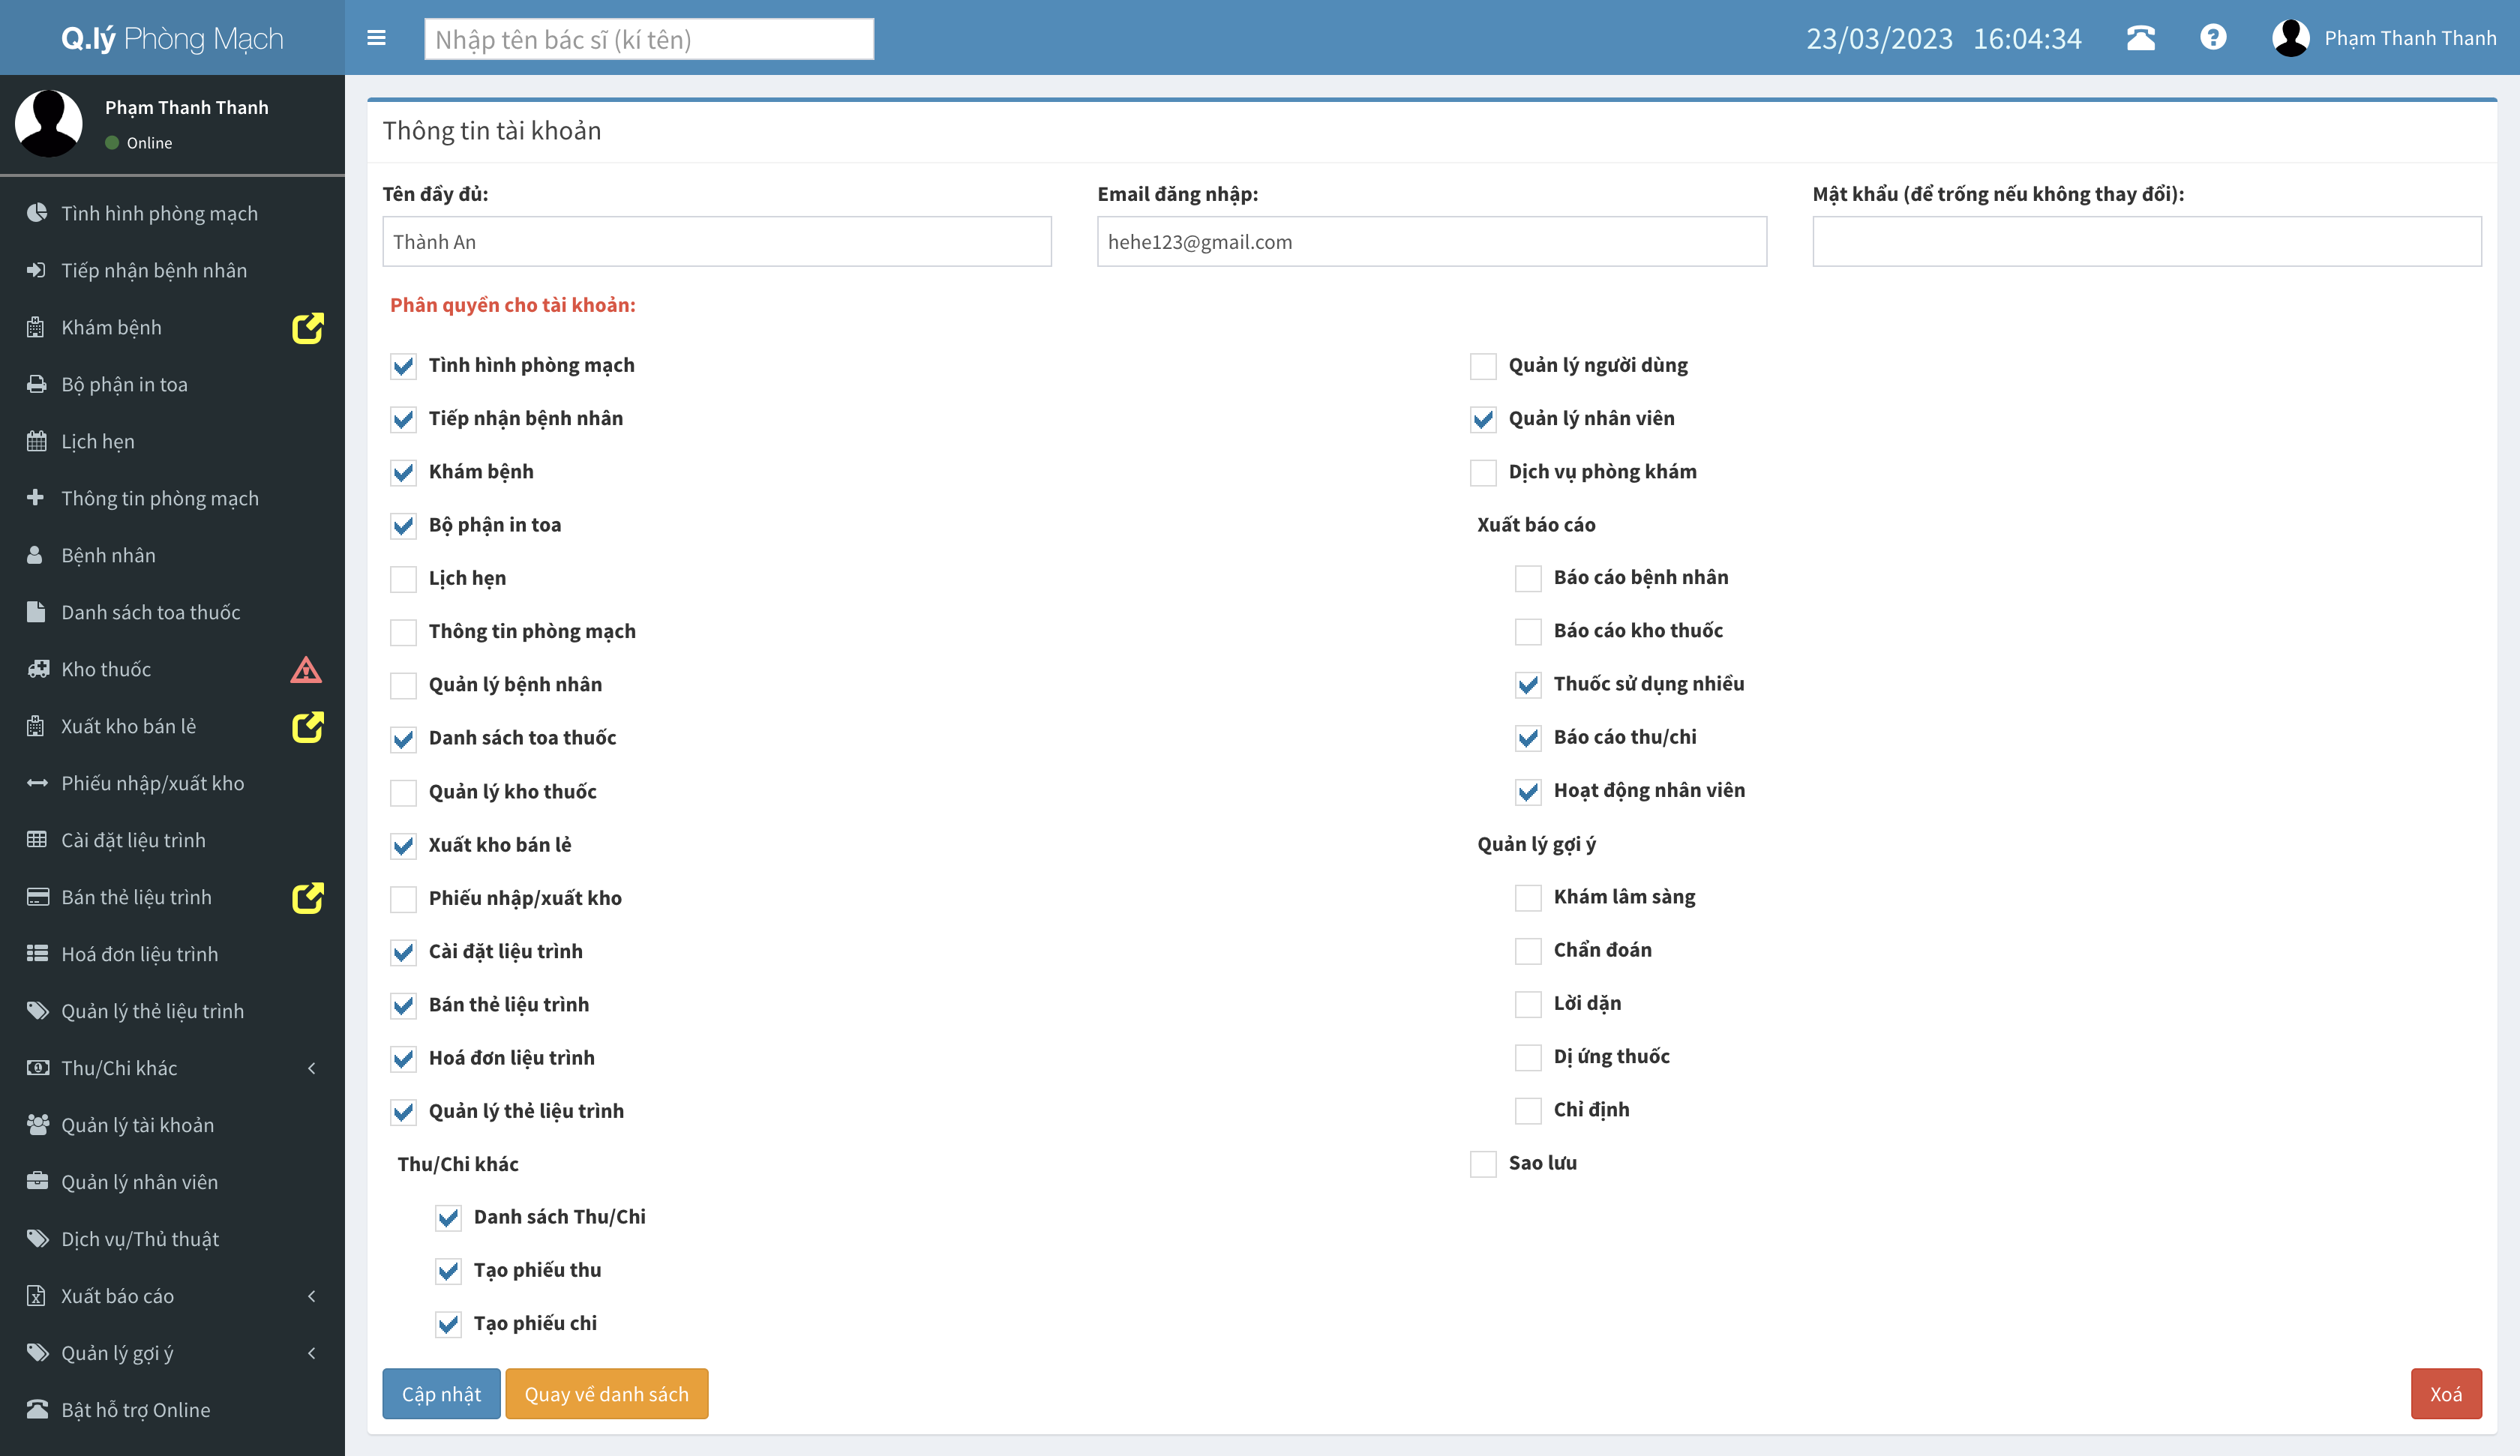Click the sidebar profile avatar image
This screenshot has height=1456, width=2520.
[x=48, y=123]
